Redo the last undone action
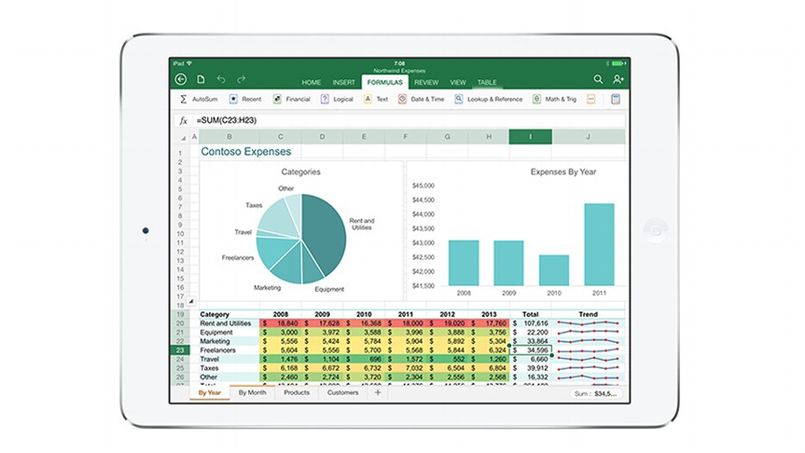 241,79
